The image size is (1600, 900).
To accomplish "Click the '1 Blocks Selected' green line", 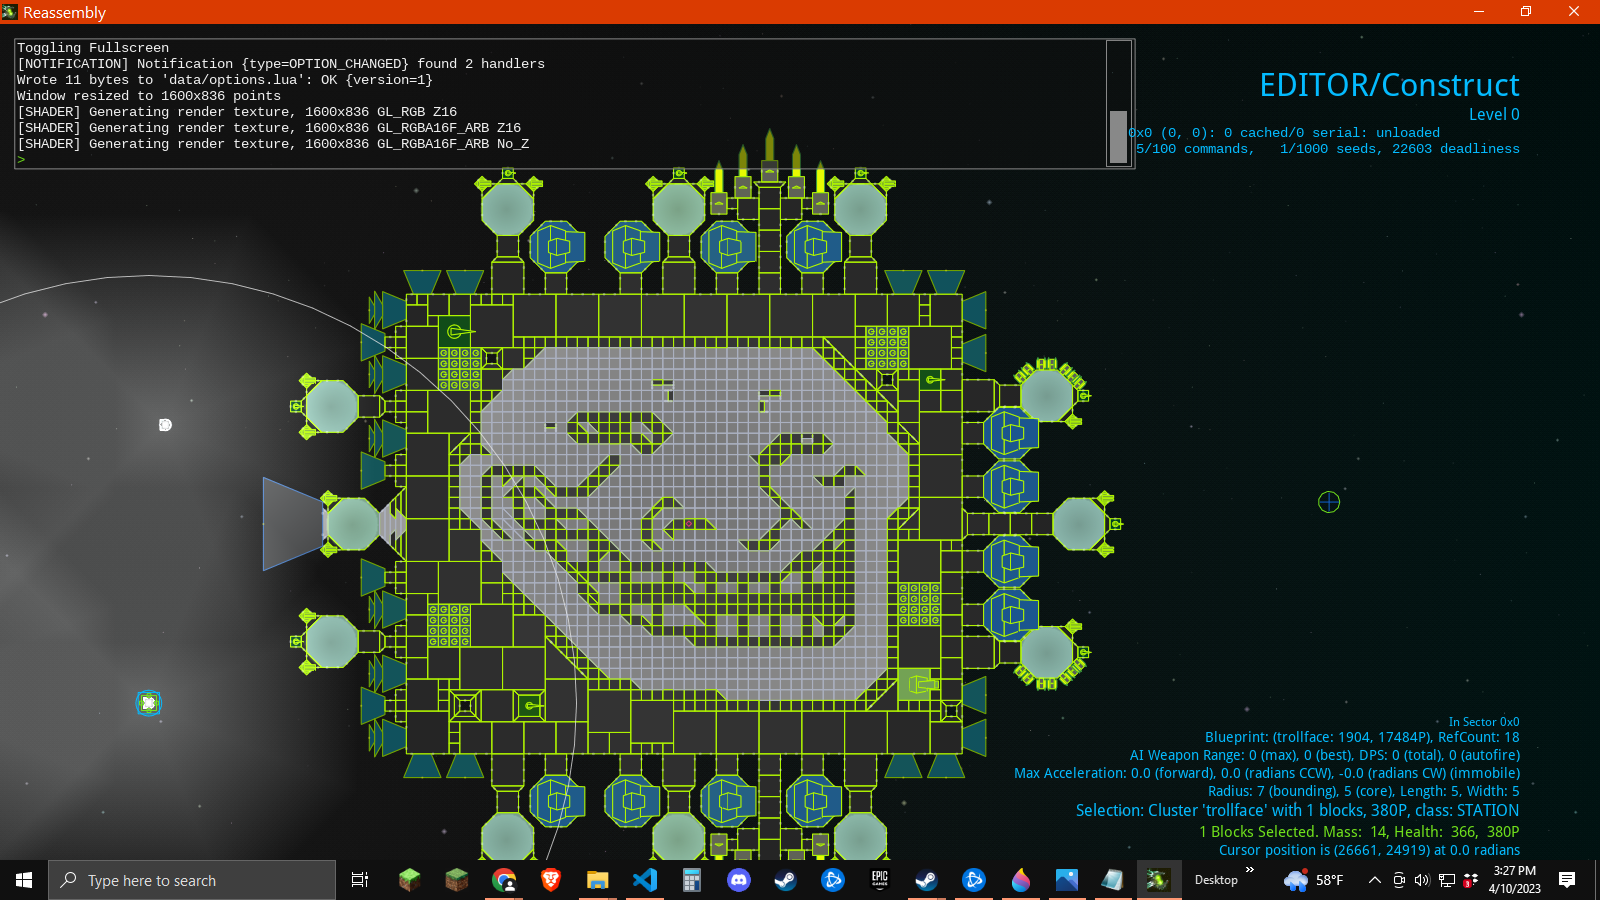I will point(1359,831).
